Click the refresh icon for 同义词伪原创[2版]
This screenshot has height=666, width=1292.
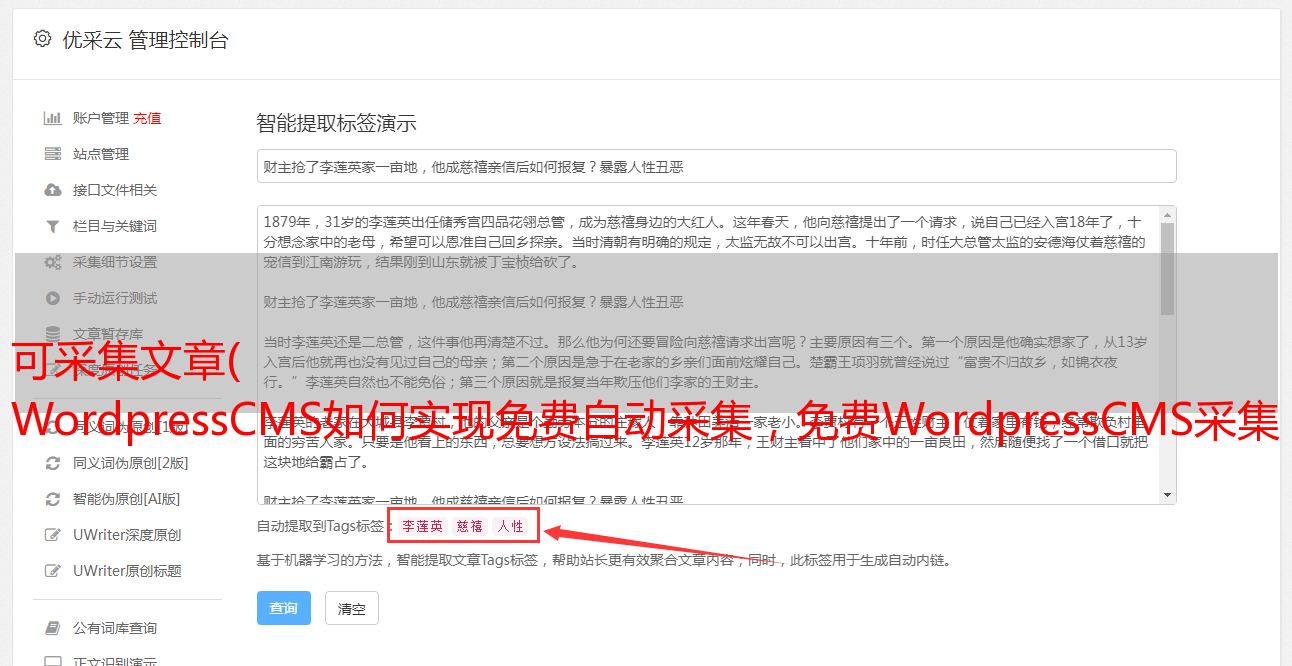tap(53, 463)
